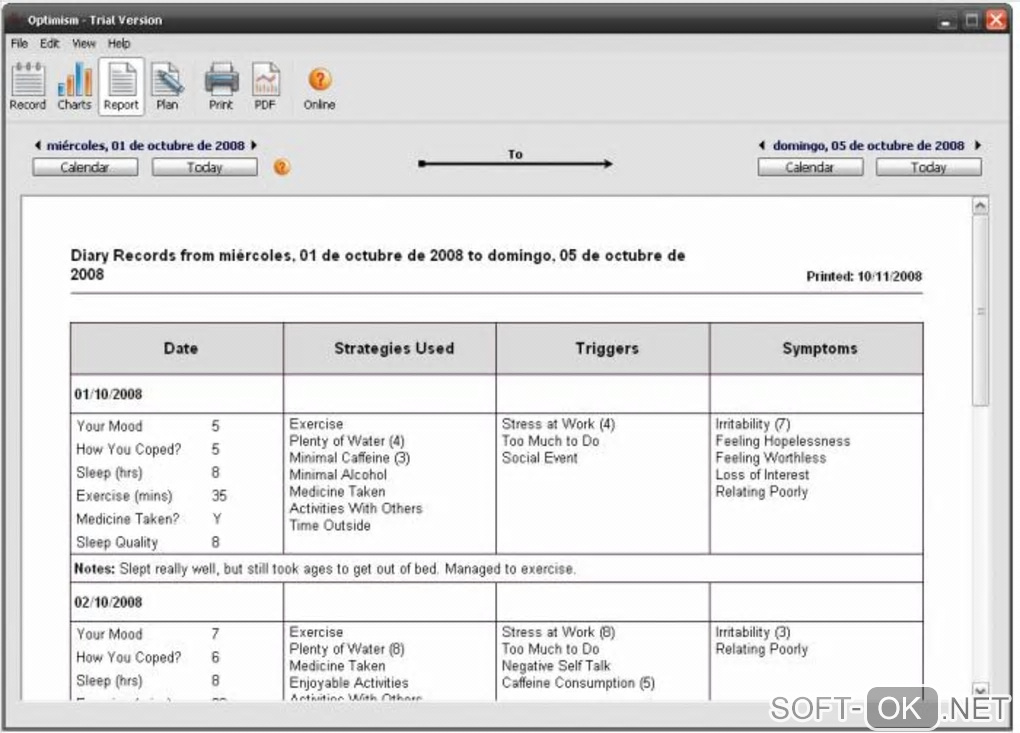Click 'Enjoyable Activities' strategy
Screen dimensions: 1020x733
coord(349,683)
